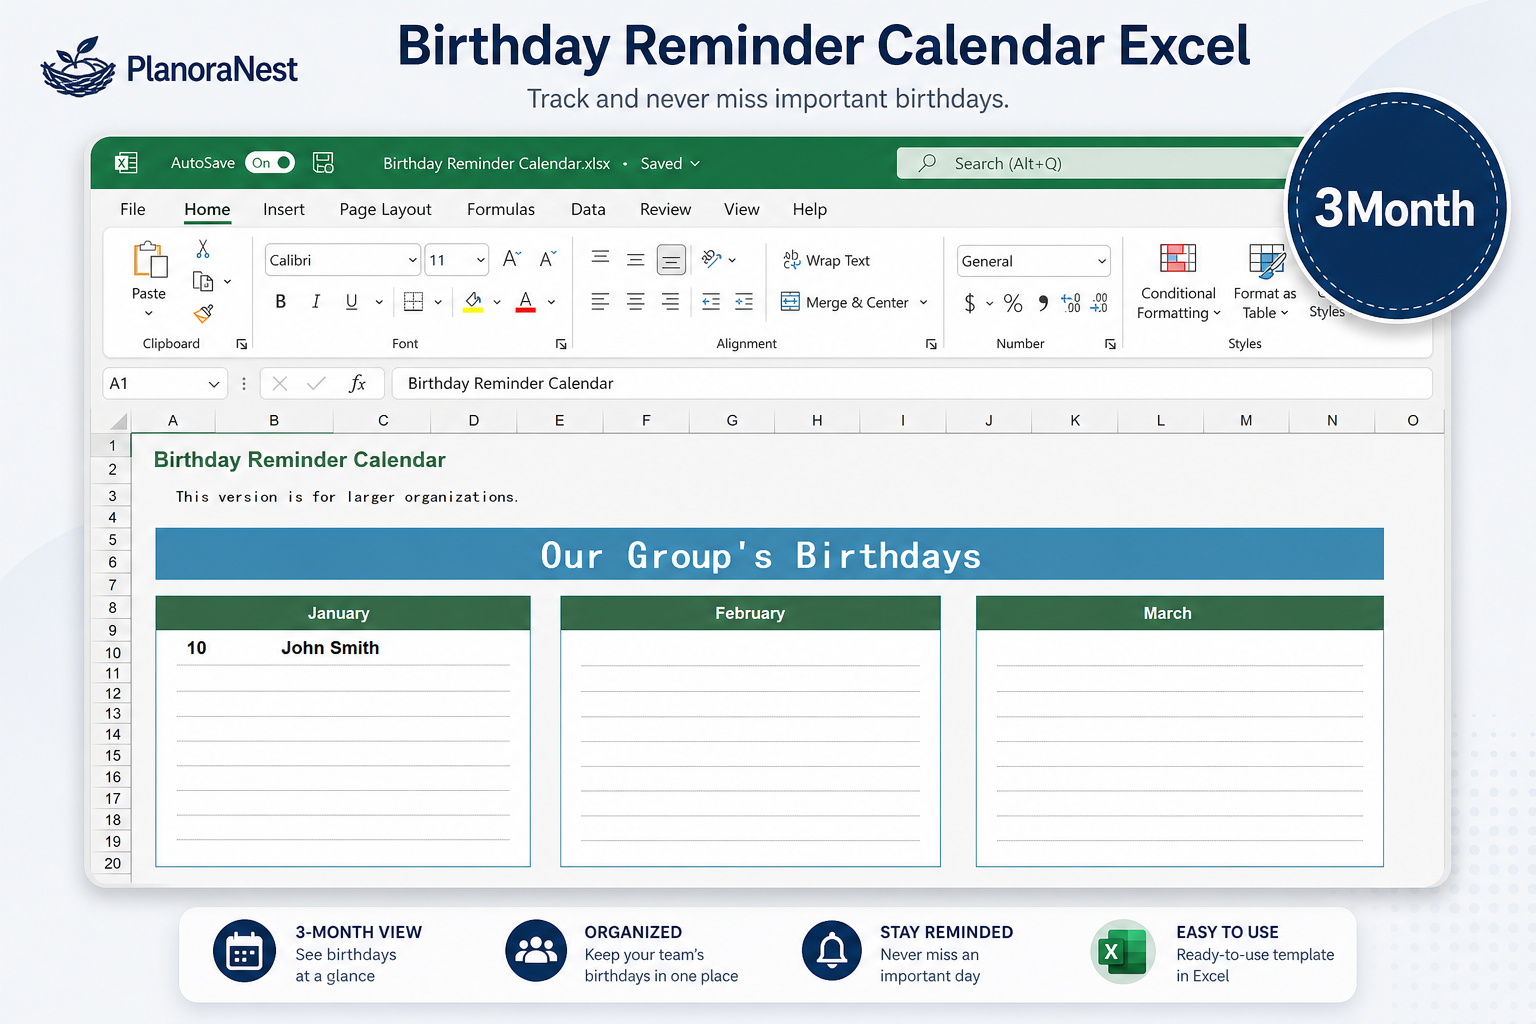Apply the yellow Fill Color bucket
1536x1024 pixels.
click(473, 302)
